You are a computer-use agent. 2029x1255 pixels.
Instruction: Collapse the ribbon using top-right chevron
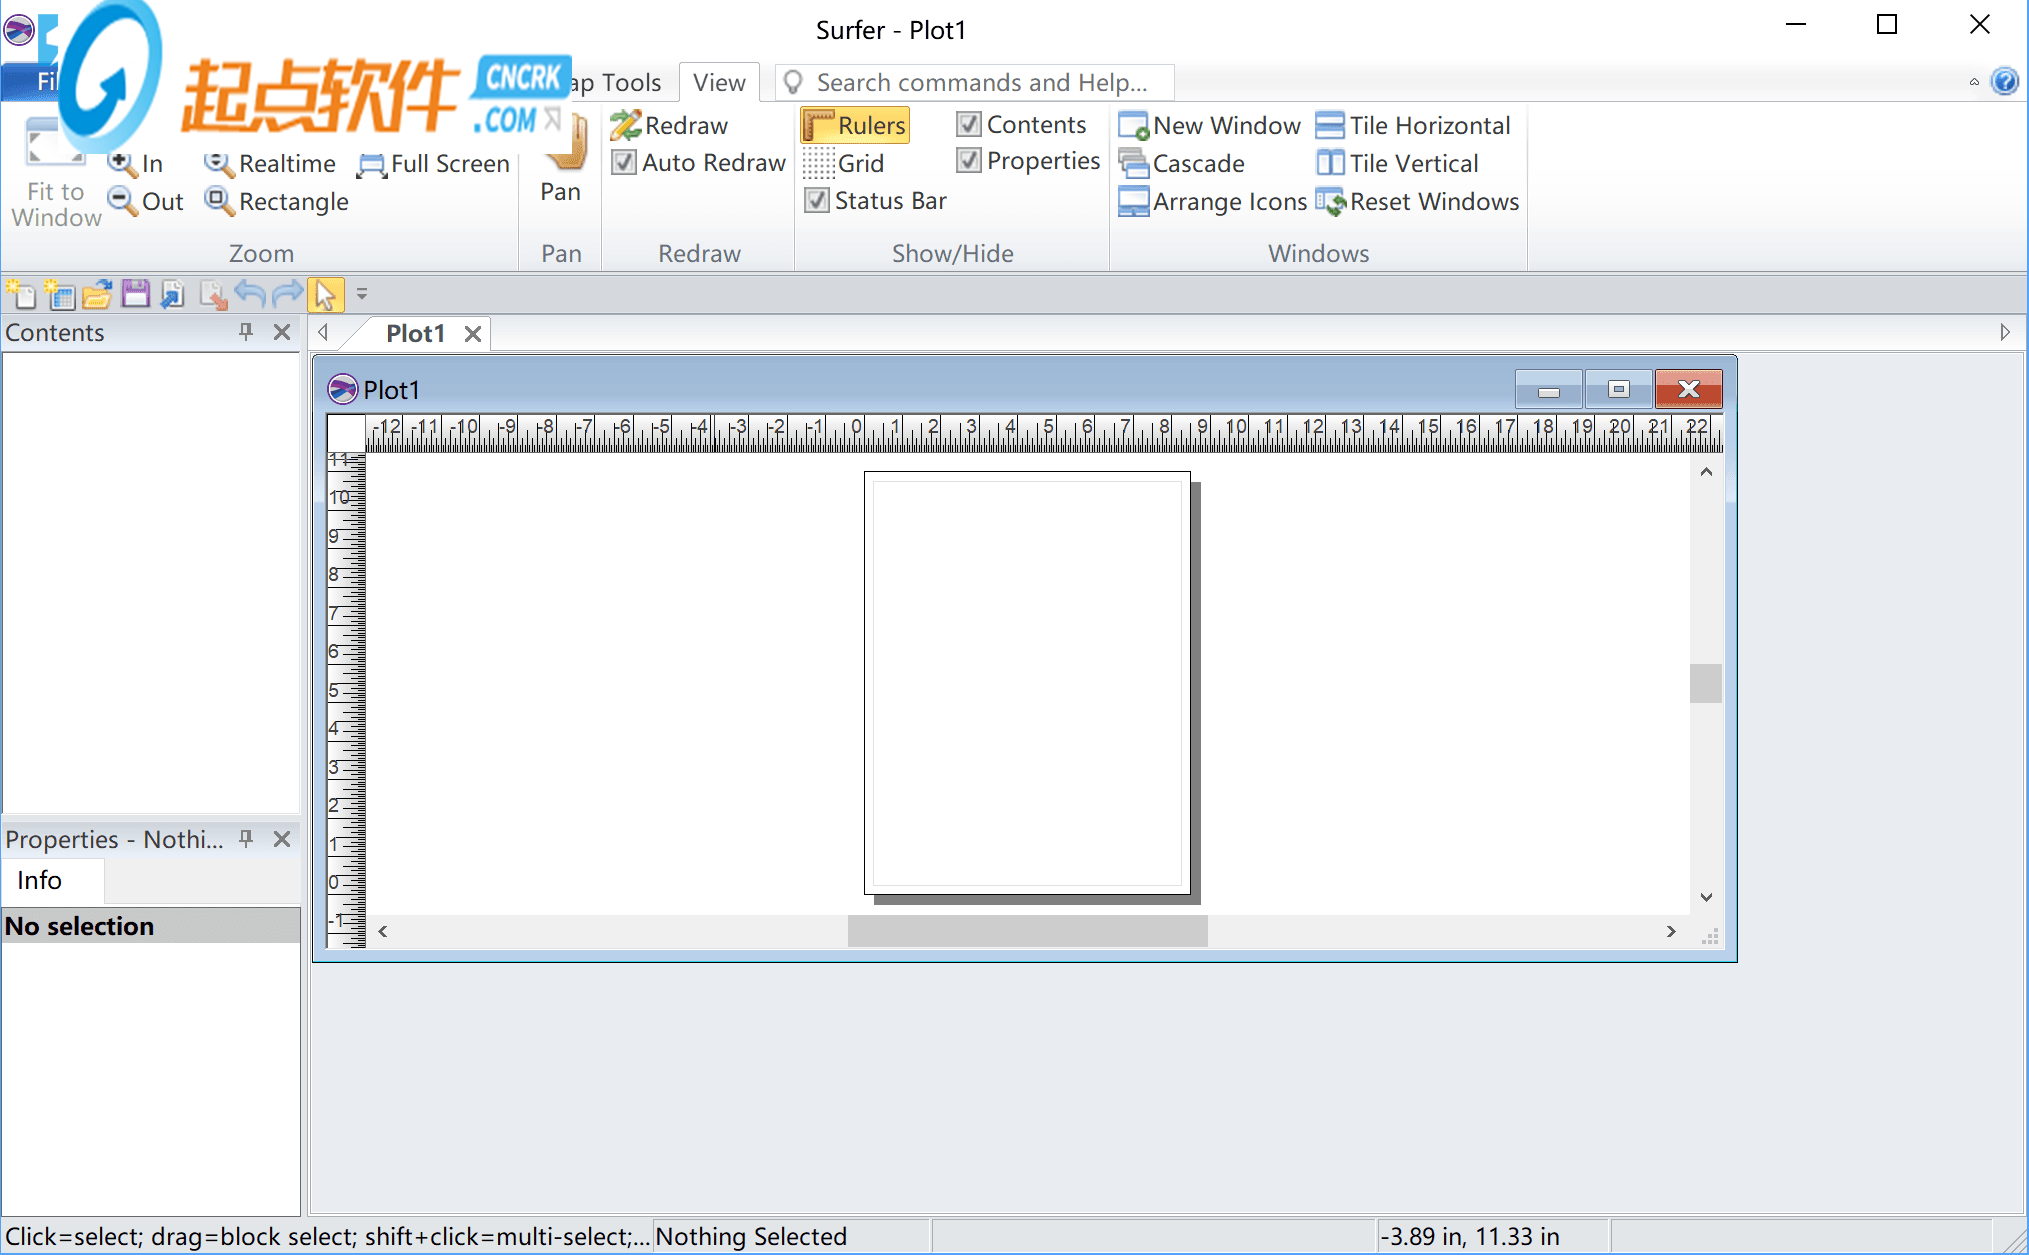point(1974,82)
